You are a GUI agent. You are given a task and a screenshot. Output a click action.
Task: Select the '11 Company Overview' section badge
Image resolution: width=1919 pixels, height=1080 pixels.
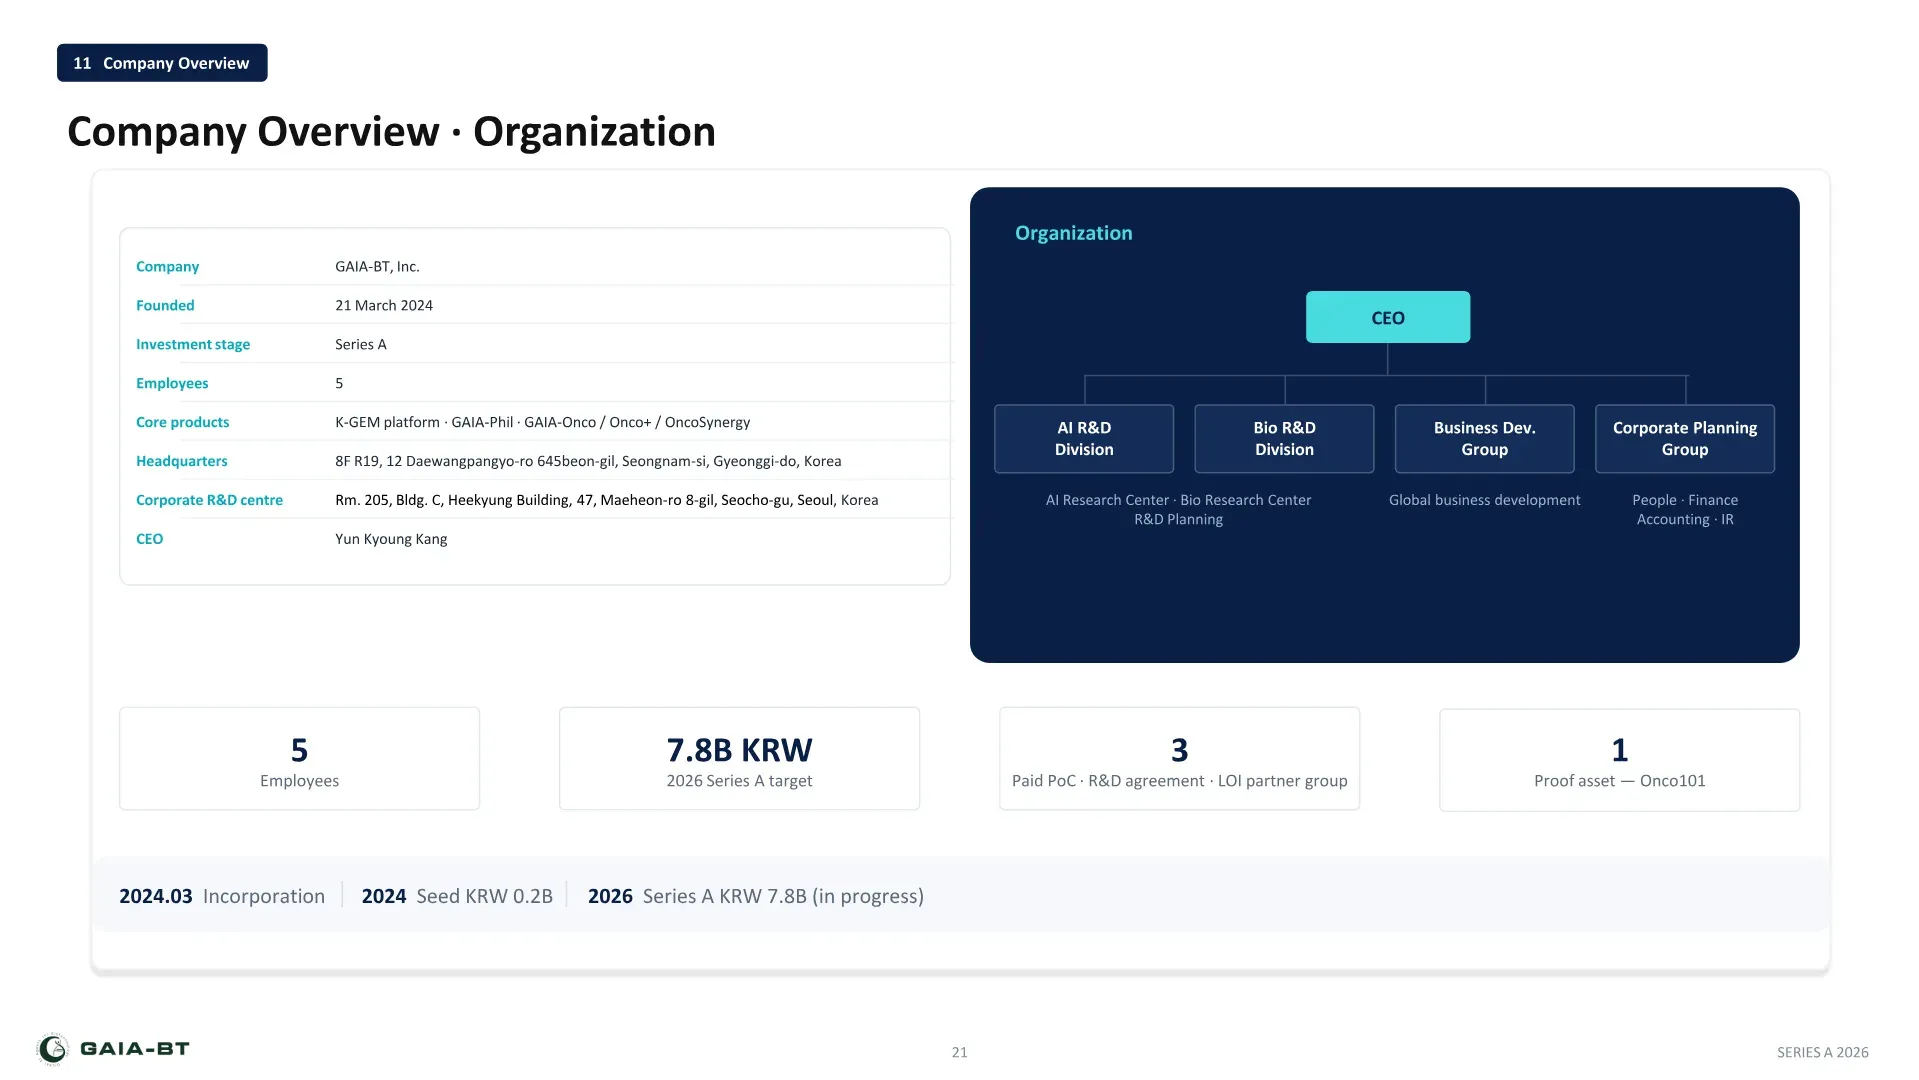(x=162, y=63)
